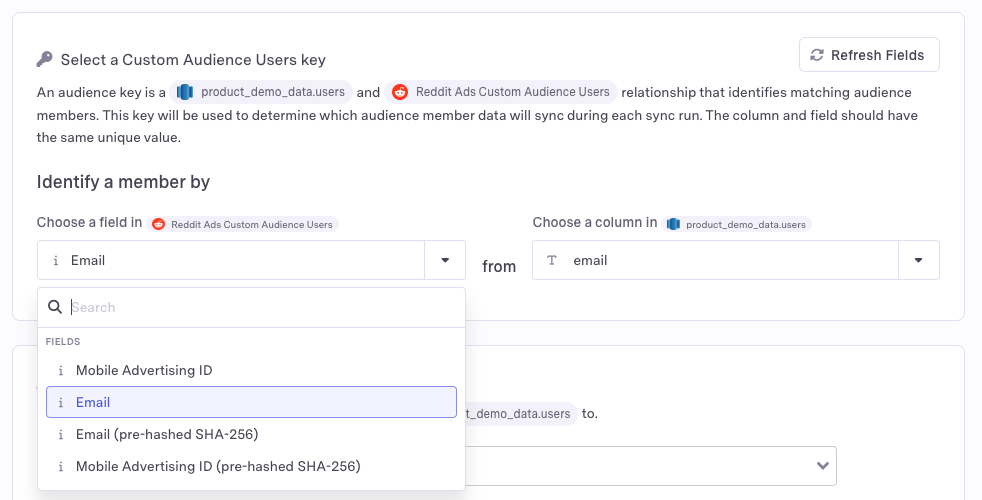
Task: Click the text type icon in email column field
Action: tap(552, 260)
